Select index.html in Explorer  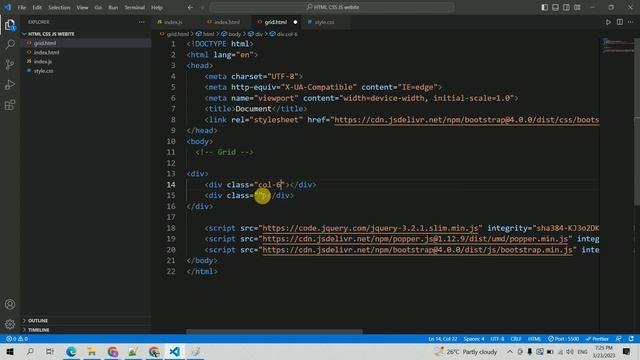click(46, 52)
